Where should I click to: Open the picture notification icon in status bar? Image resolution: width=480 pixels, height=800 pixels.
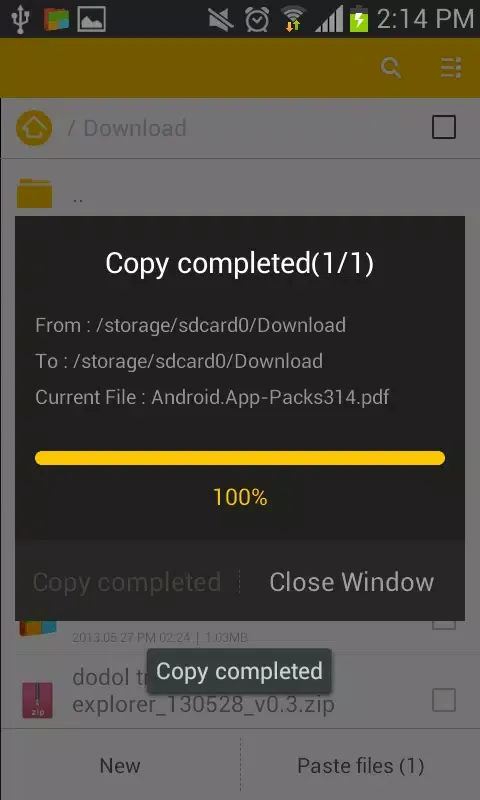[x=91, y=19]
